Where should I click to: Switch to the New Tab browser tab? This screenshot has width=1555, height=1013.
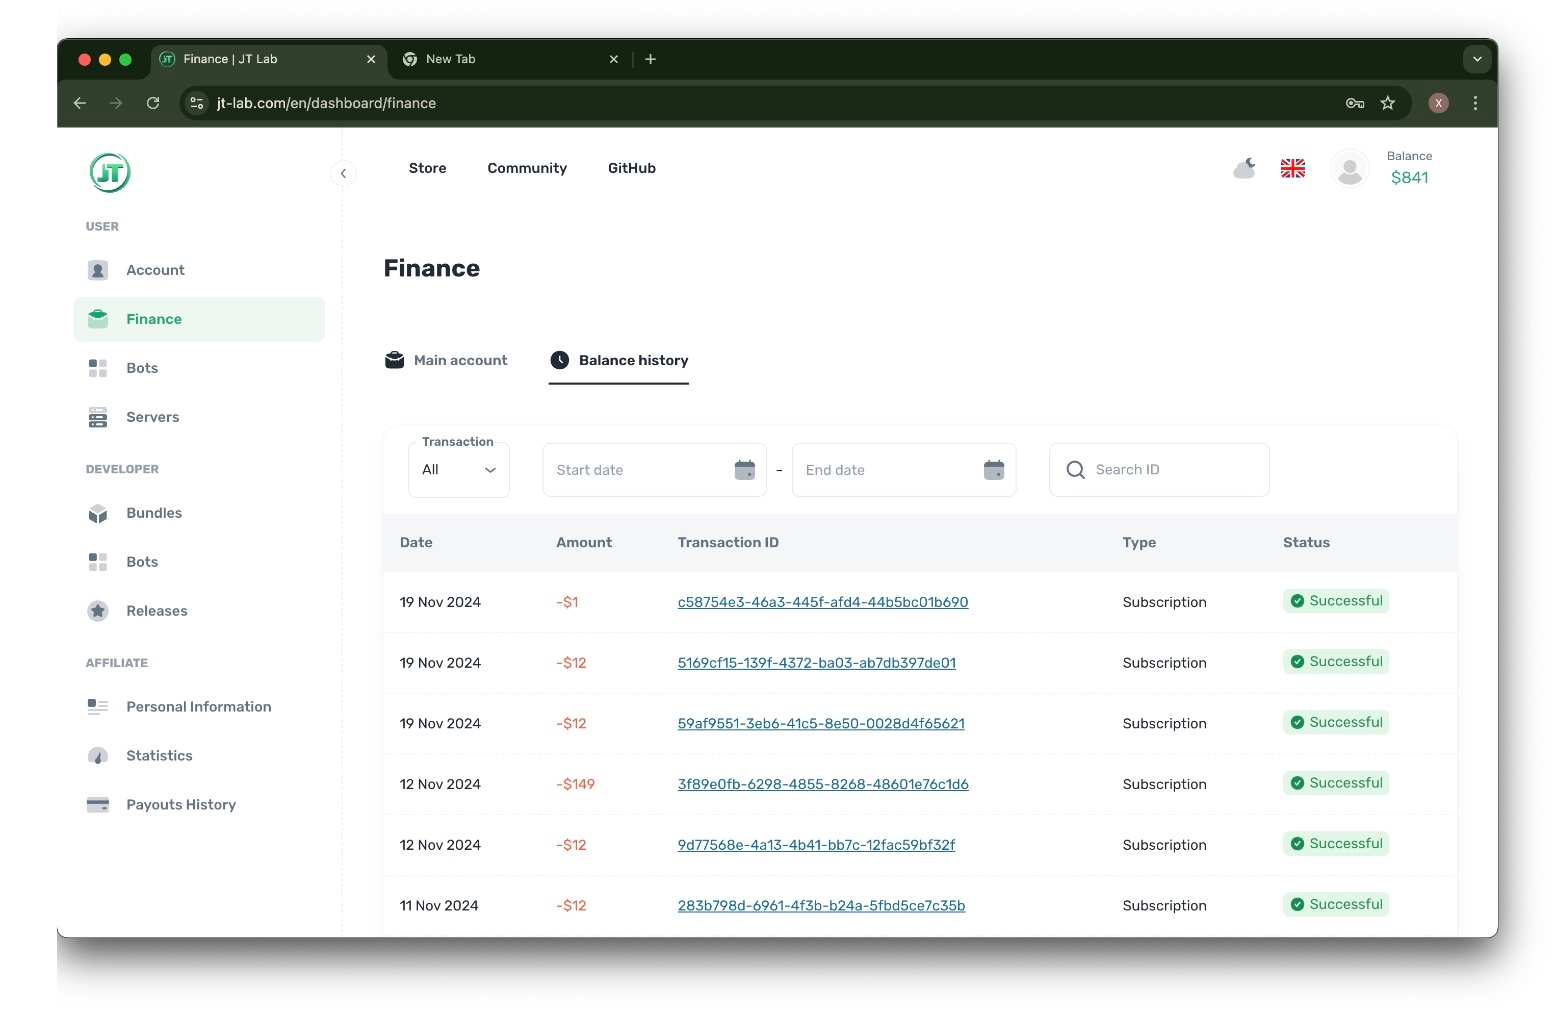coord(510,59)
